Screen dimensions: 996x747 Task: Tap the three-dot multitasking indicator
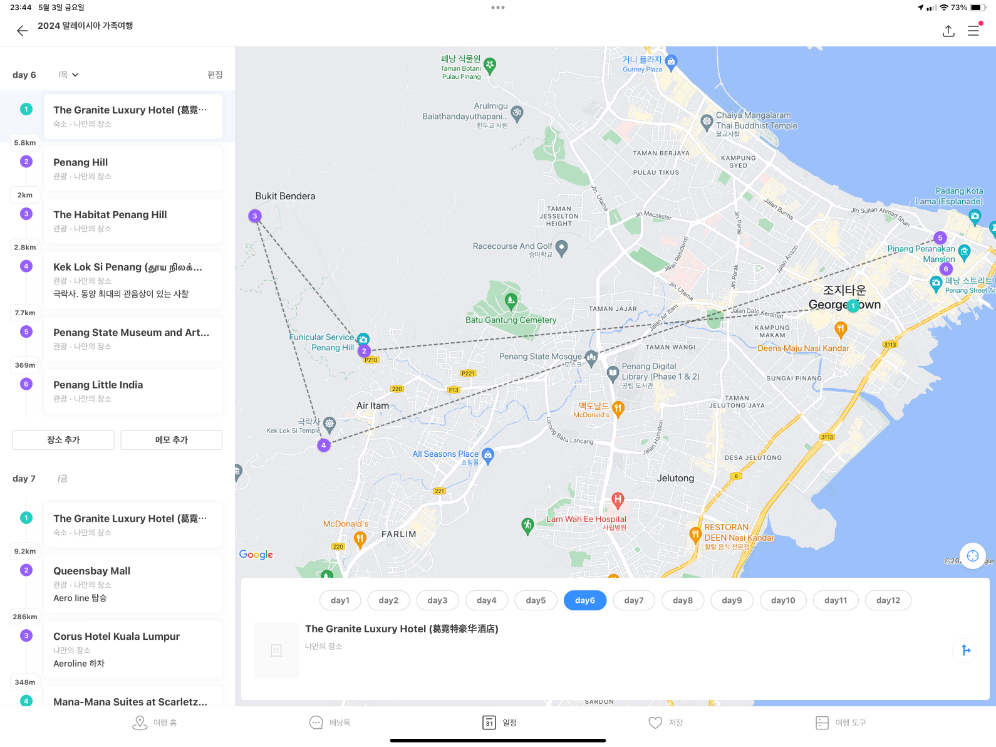click(498, 8)
